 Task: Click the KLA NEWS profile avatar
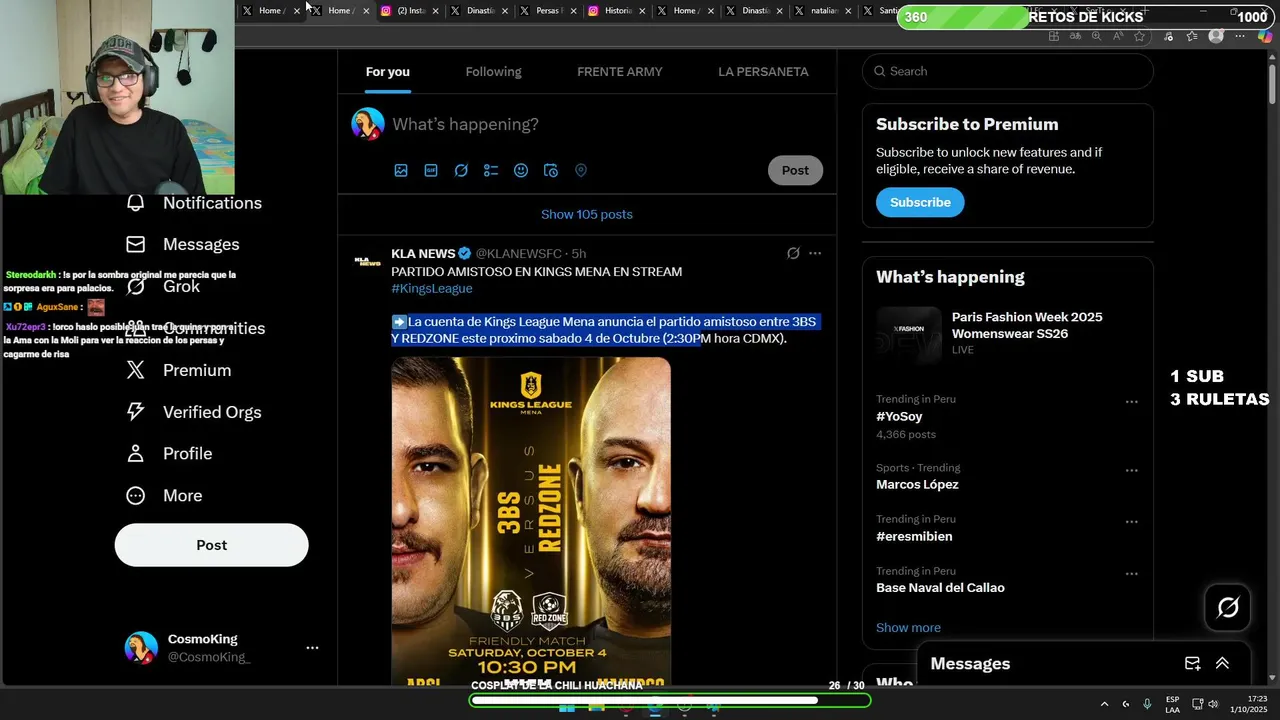pyautogui.click(x=368, y=262)
